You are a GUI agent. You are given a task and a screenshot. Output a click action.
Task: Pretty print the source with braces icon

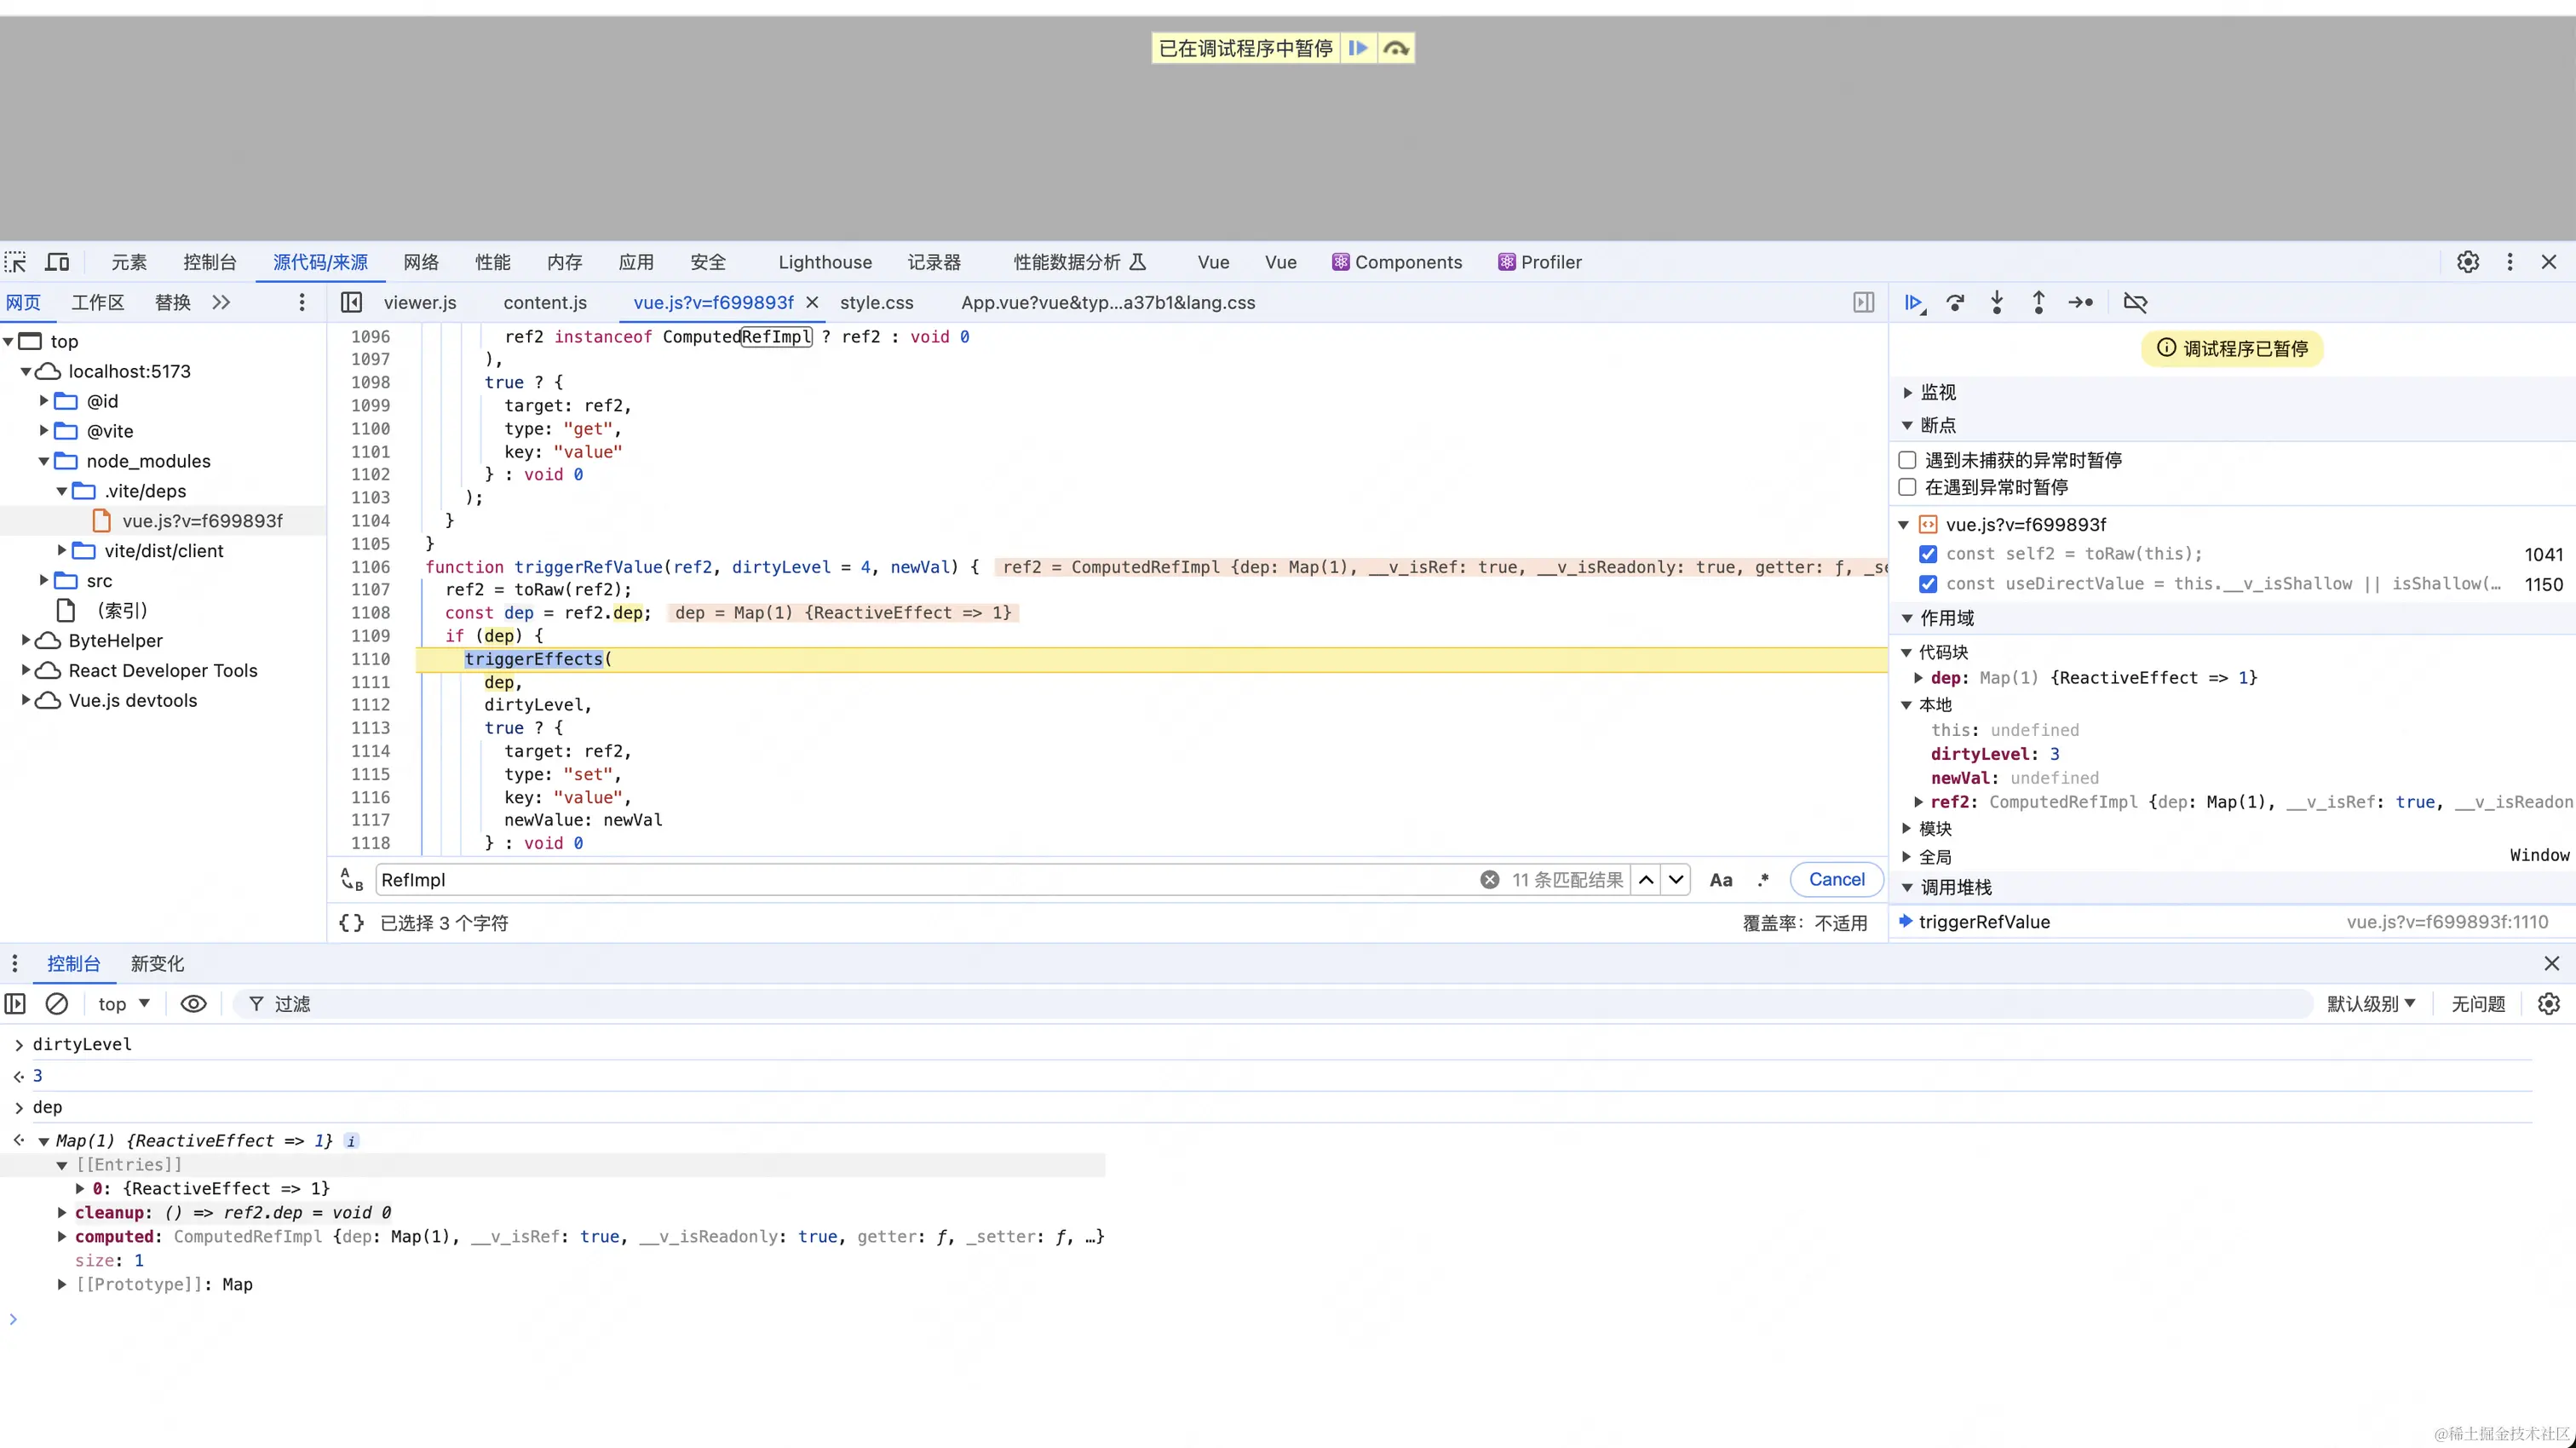[351, 923]
